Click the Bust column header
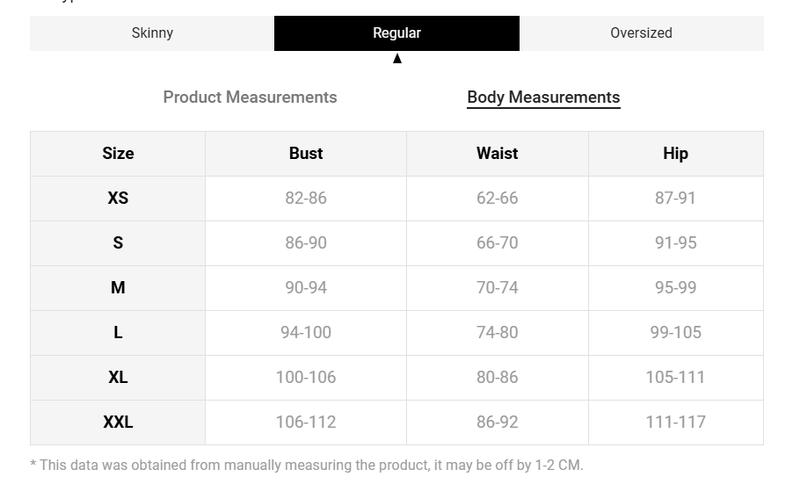 [306, 154]
